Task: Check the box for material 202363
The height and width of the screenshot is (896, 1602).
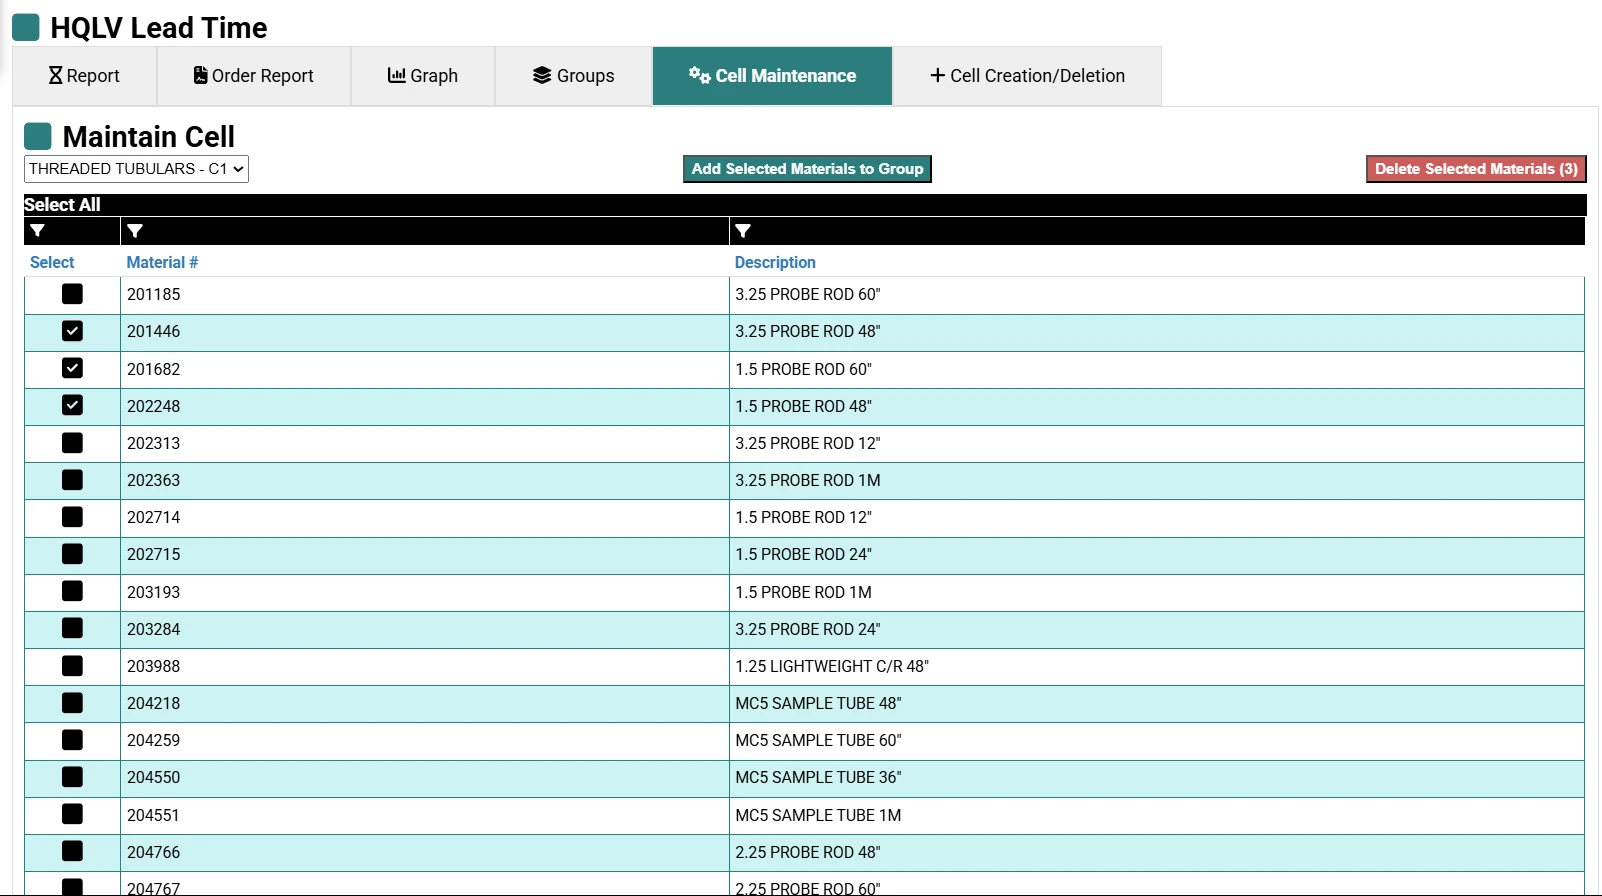Action: click(72, 480)
